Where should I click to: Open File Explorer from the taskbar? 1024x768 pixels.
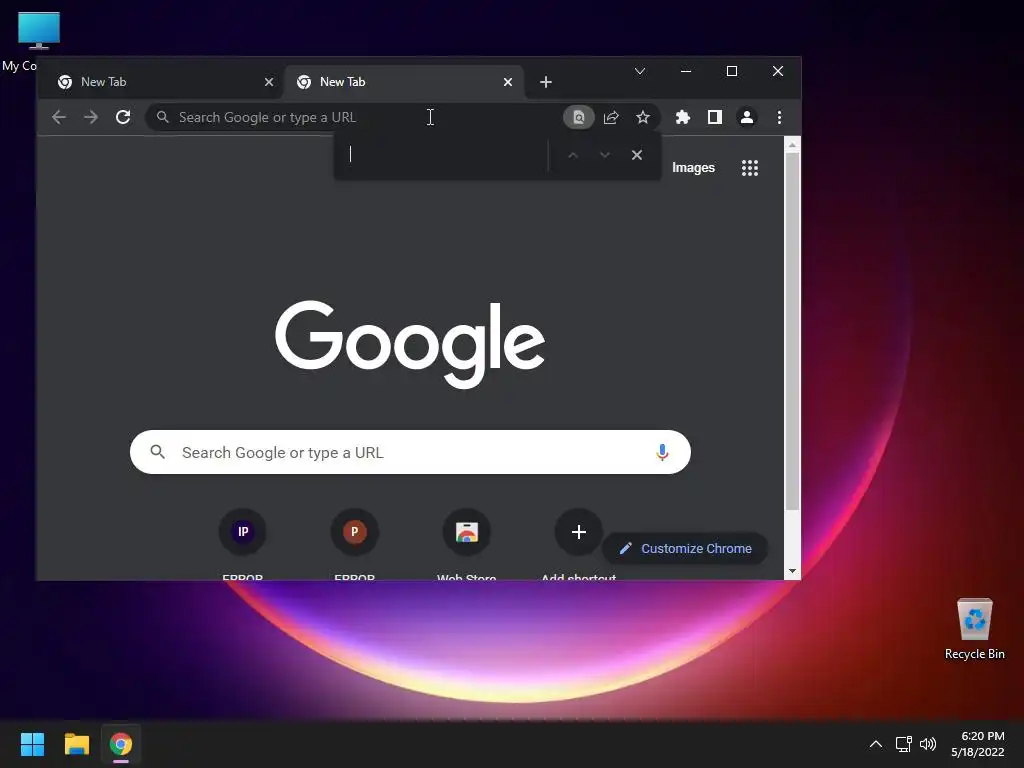click(x=76, y=744)
